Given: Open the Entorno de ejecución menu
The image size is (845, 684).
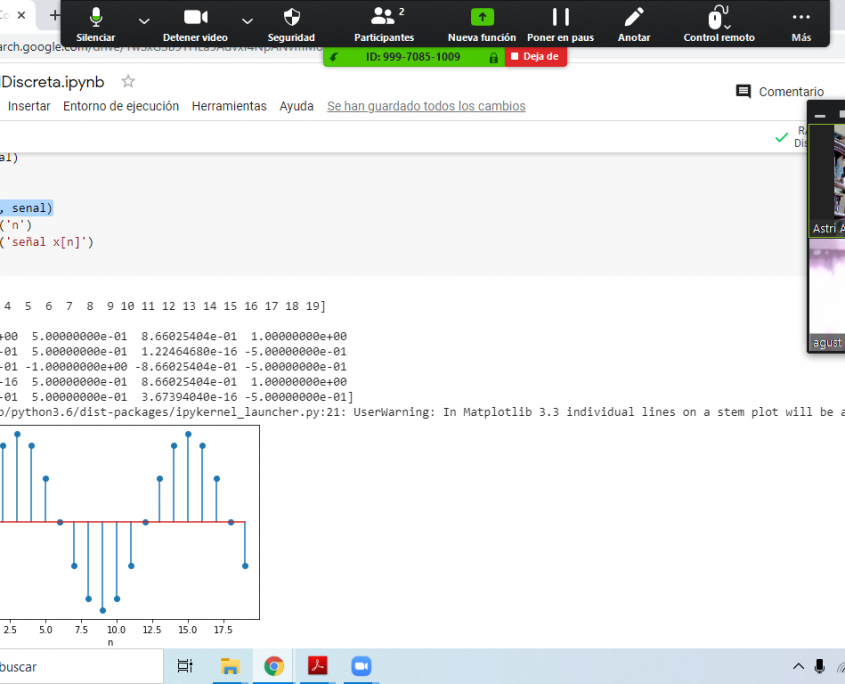Looking at the screenshot, I should pyautogui.click(x=121, y=106).
